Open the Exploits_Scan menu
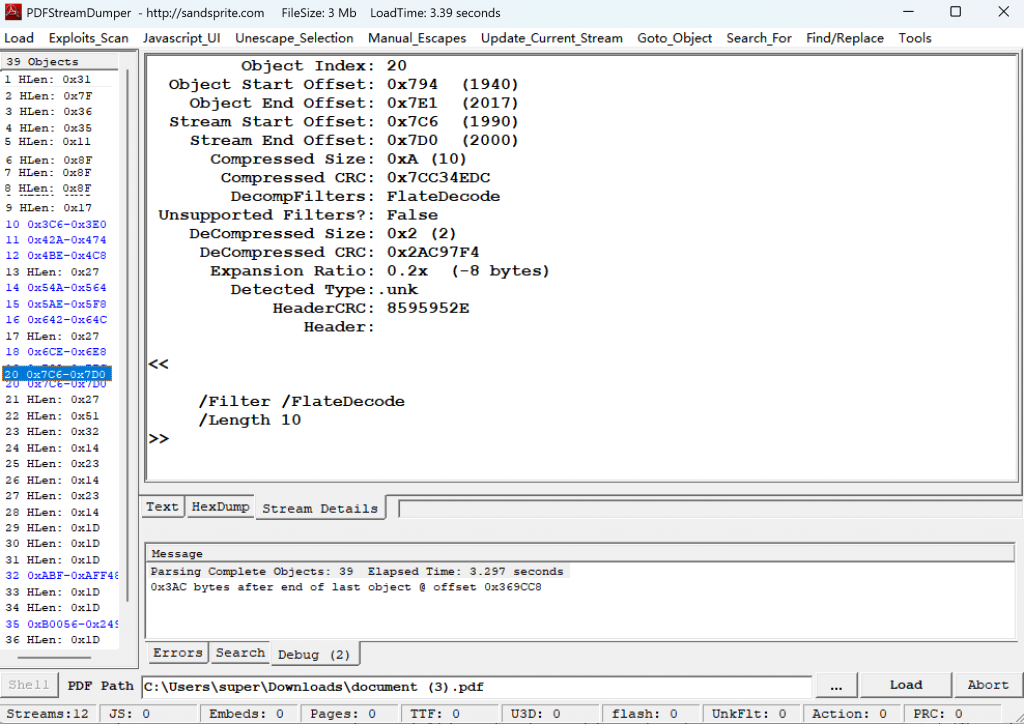The image size is (1024, 724). click(88, 38)
